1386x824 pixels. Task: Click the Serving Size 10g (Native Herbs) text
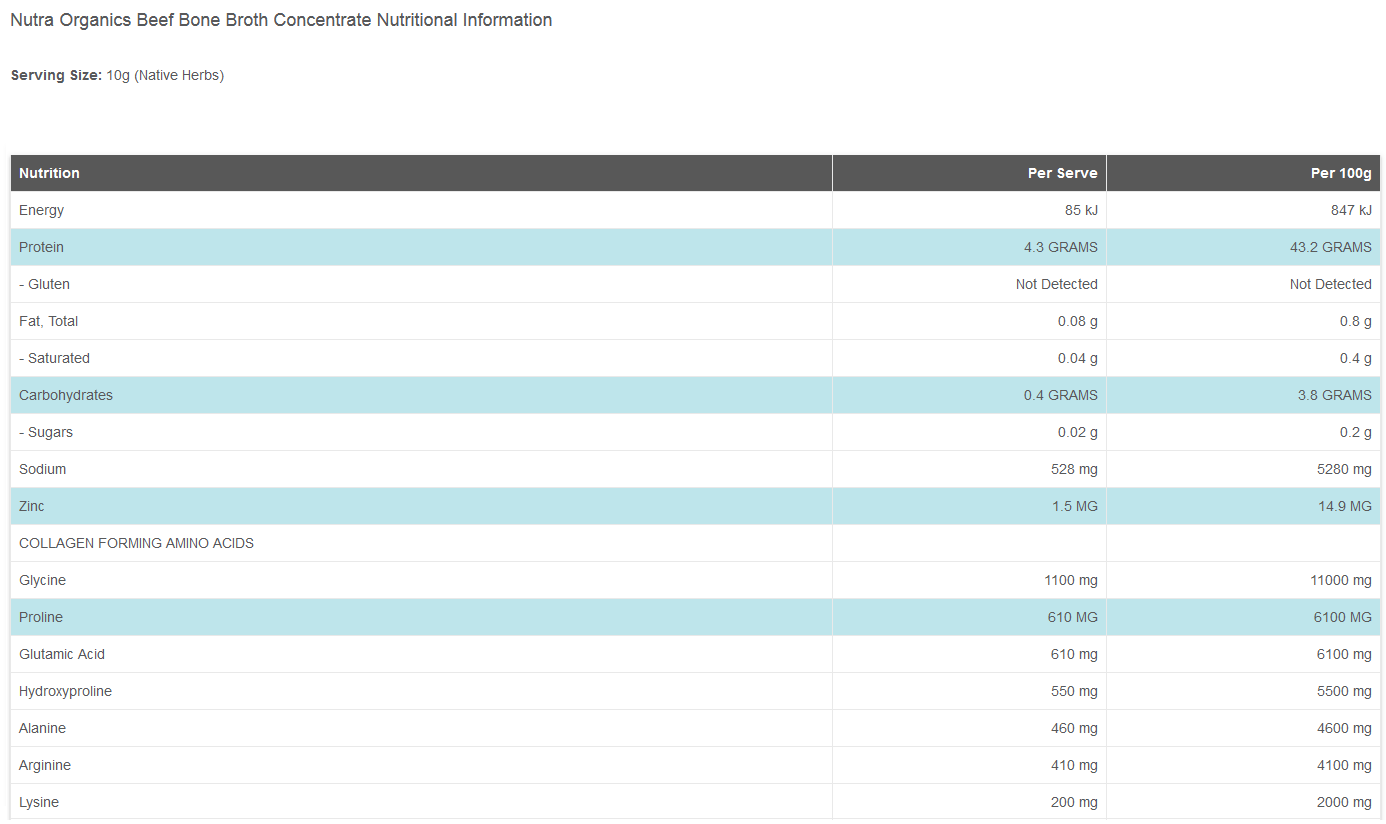117,76
